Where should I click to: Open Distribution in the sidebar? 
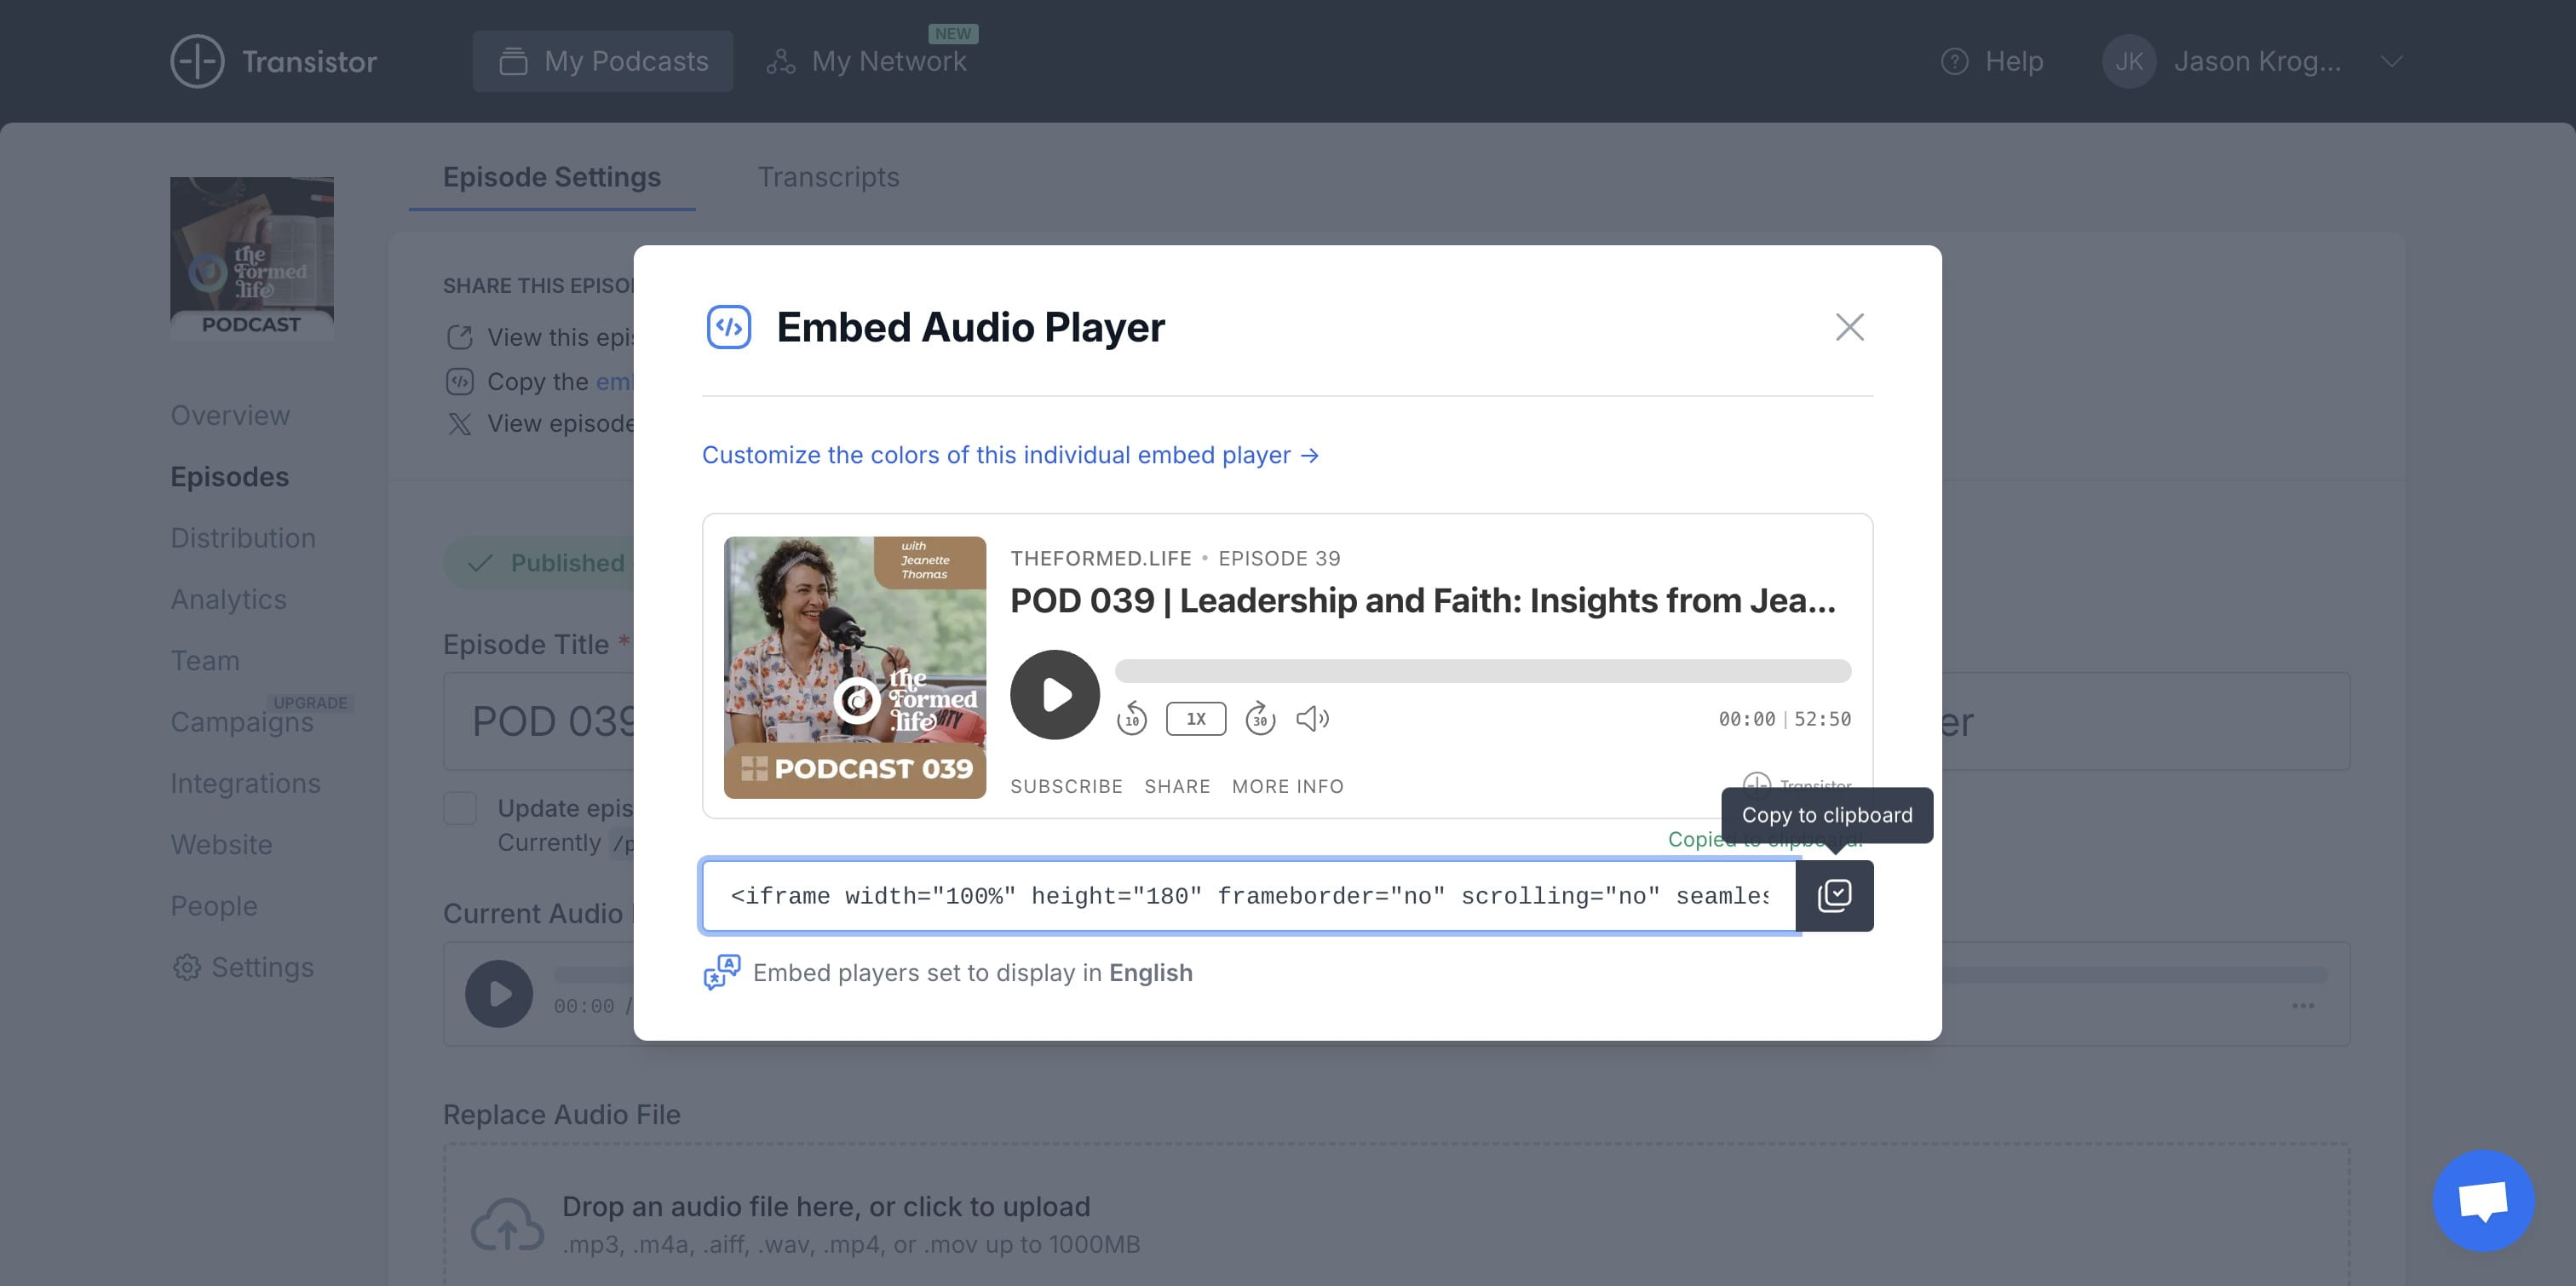(243, 538)
